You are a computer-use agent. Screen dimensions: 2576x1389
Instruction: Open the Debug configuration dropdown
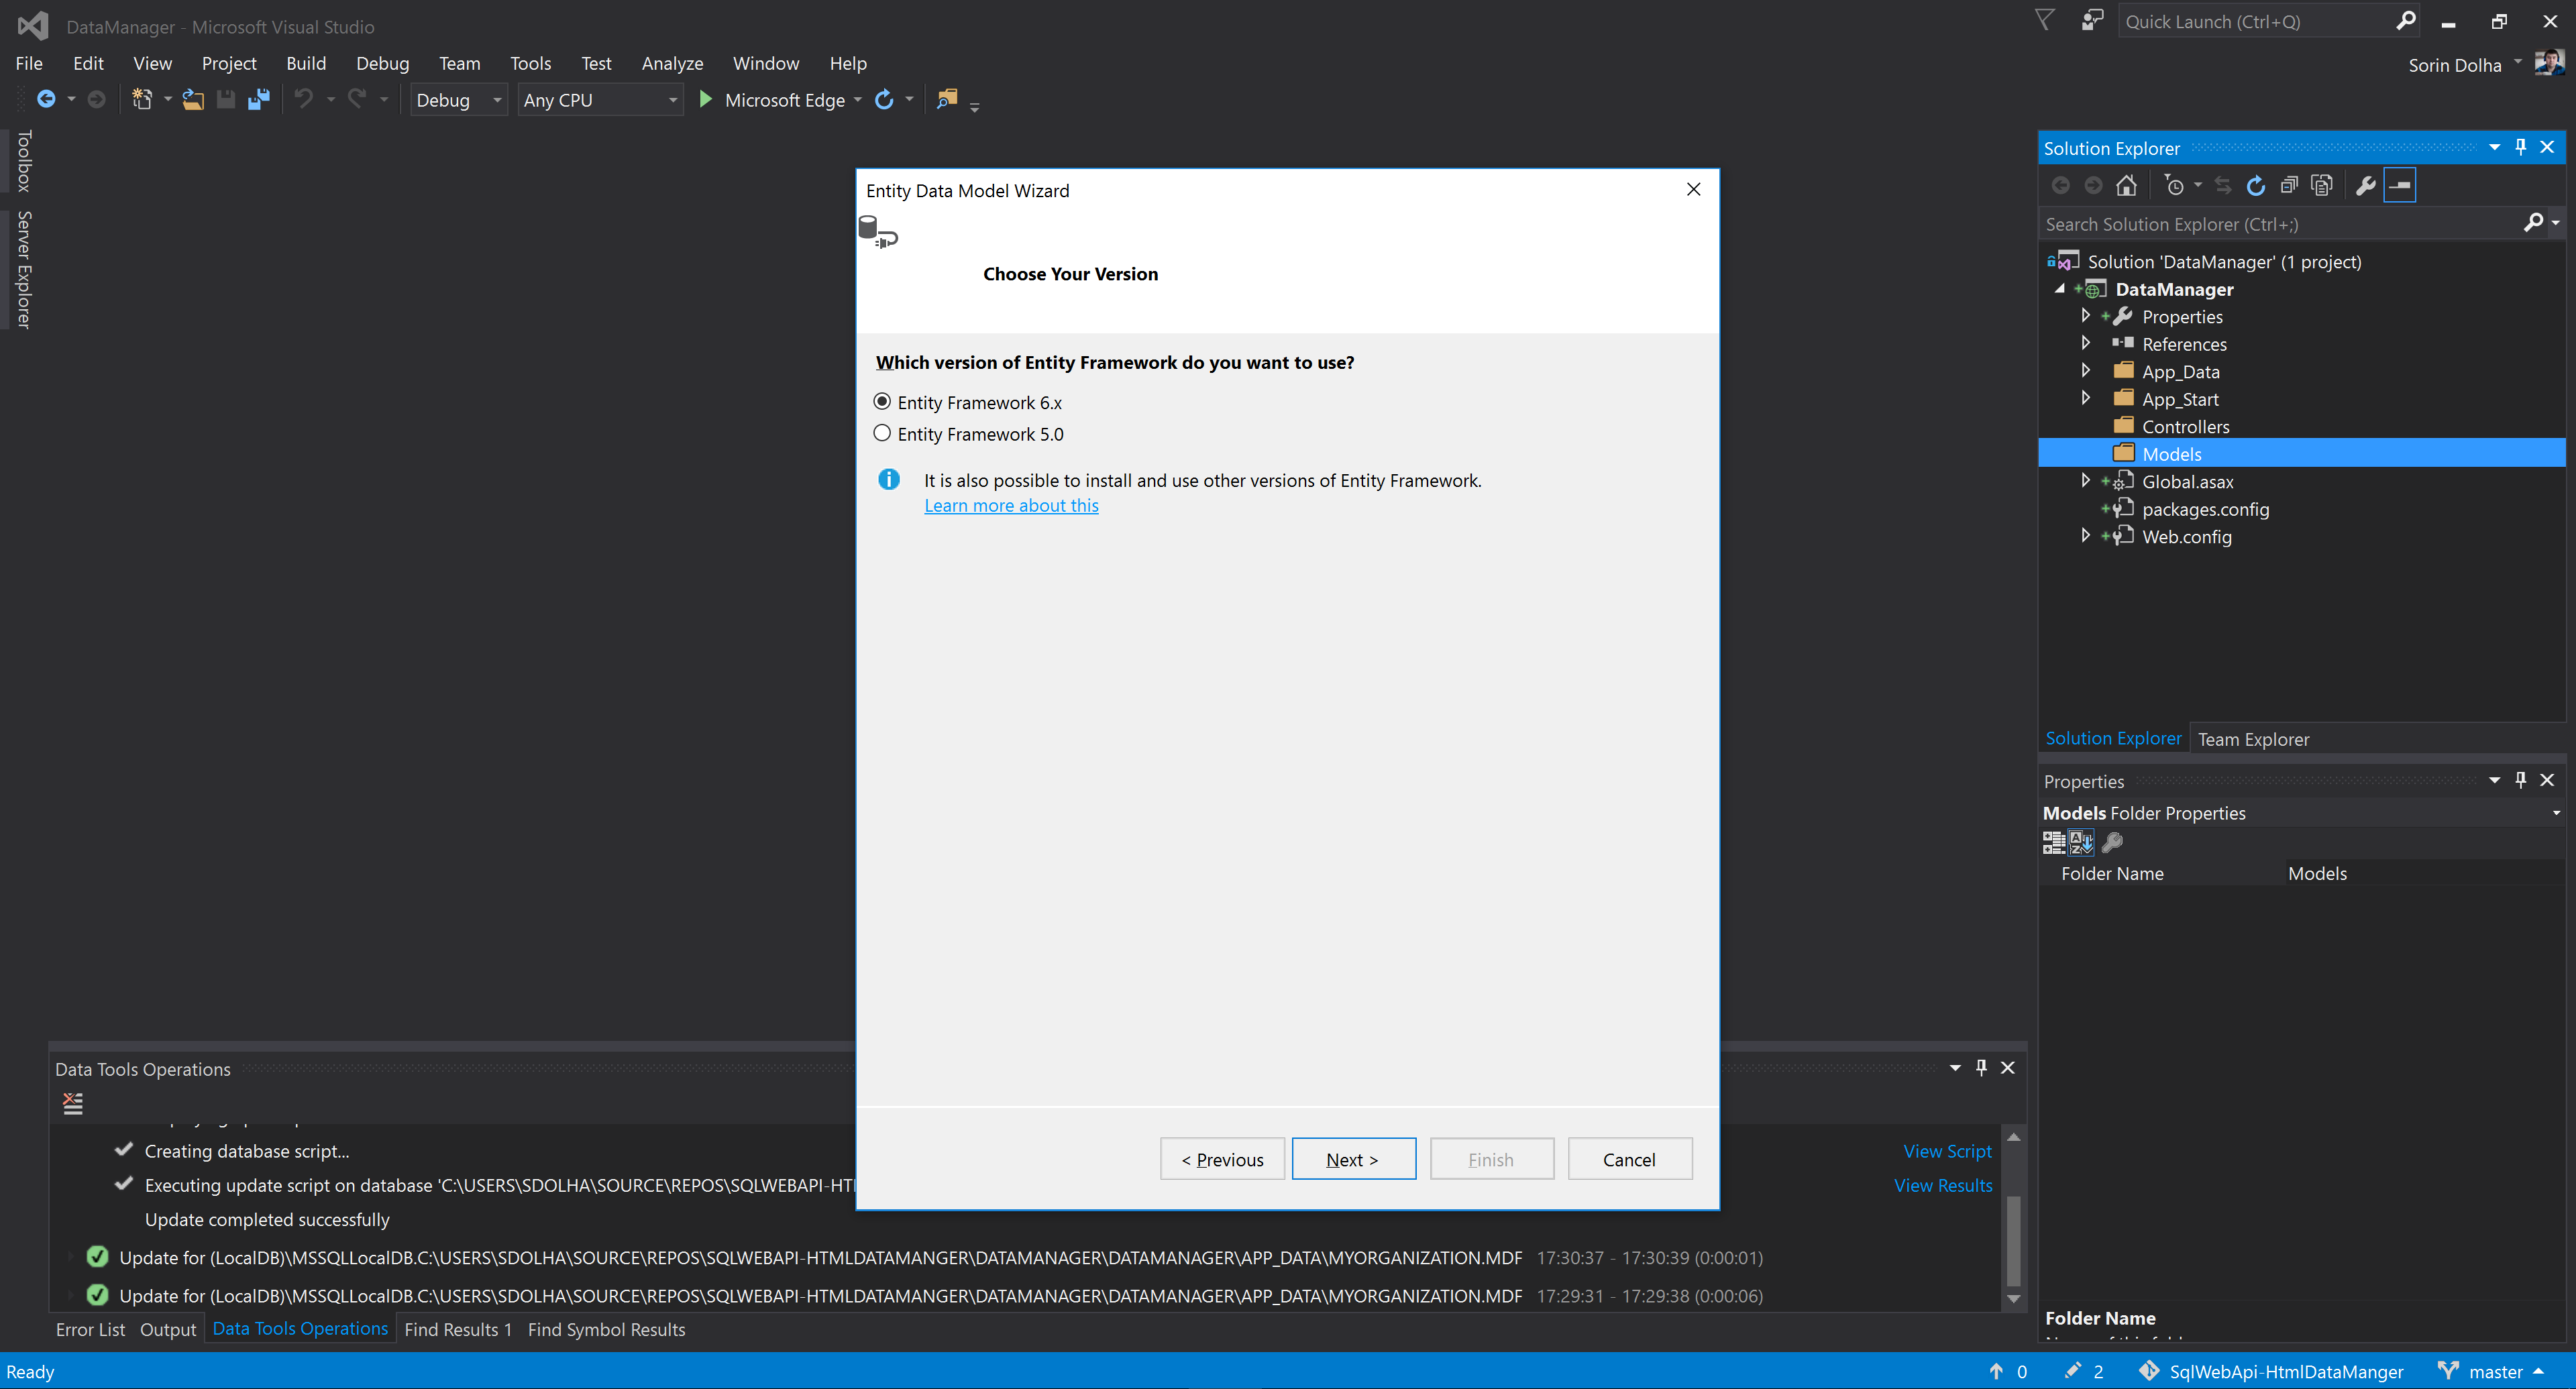tap(459, 100)
